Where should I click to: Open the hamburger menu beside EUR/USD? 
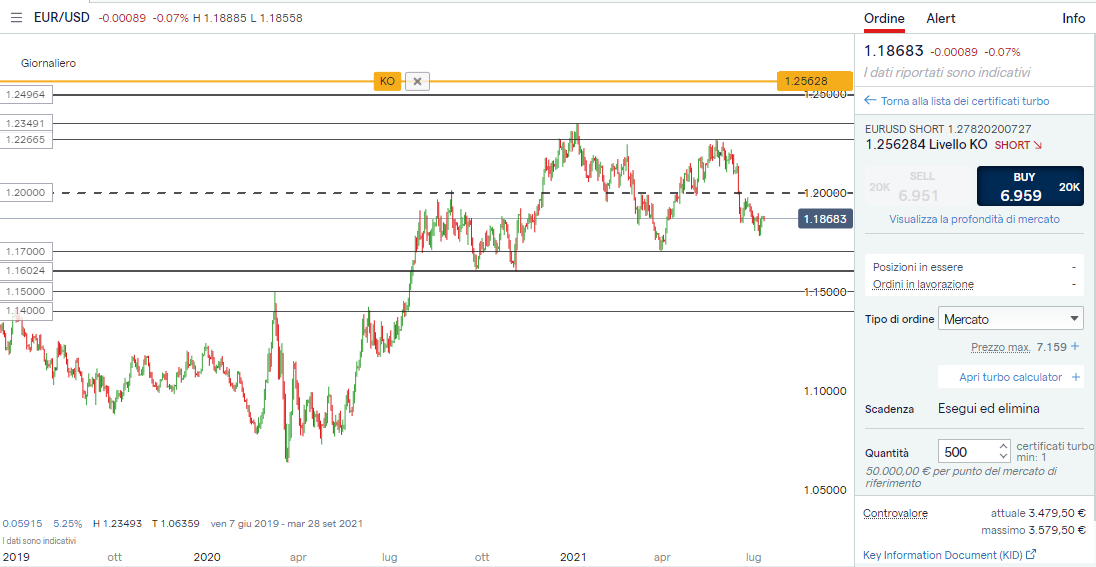click(16, 18)
